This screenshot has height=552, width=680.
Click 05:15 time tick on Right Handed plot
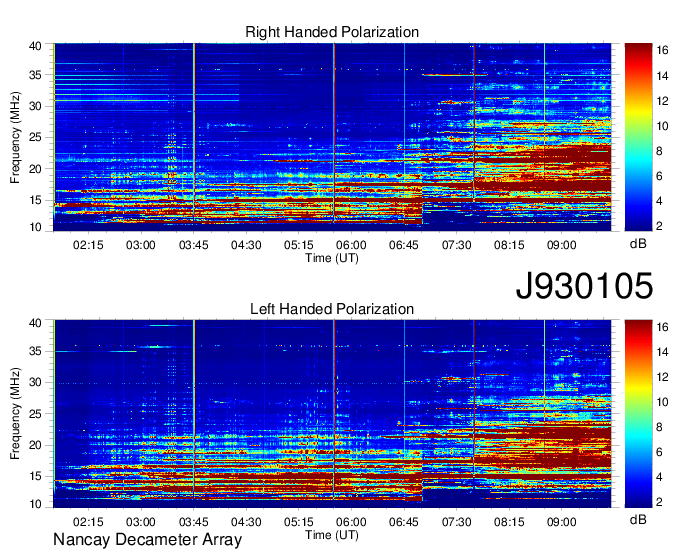(298, 245)
